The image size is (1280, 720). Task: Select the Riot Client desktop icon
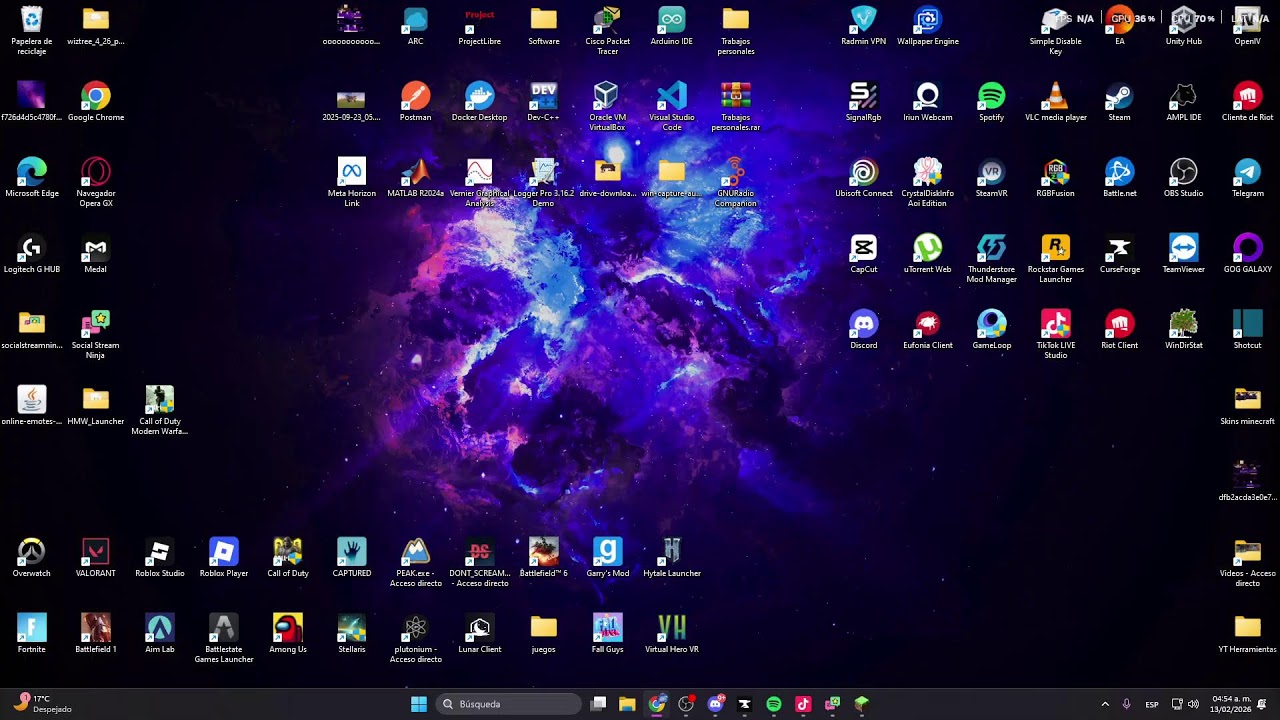pyautogui.click(x=1119, y=325)
